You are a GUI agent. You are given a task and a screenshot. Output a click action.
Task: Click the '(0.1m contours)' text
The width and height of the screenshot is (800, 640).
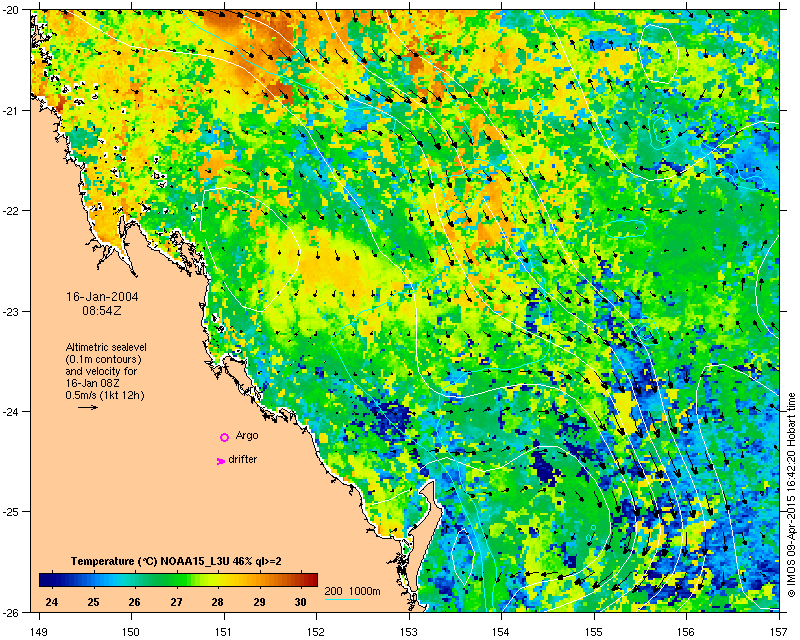104,359
